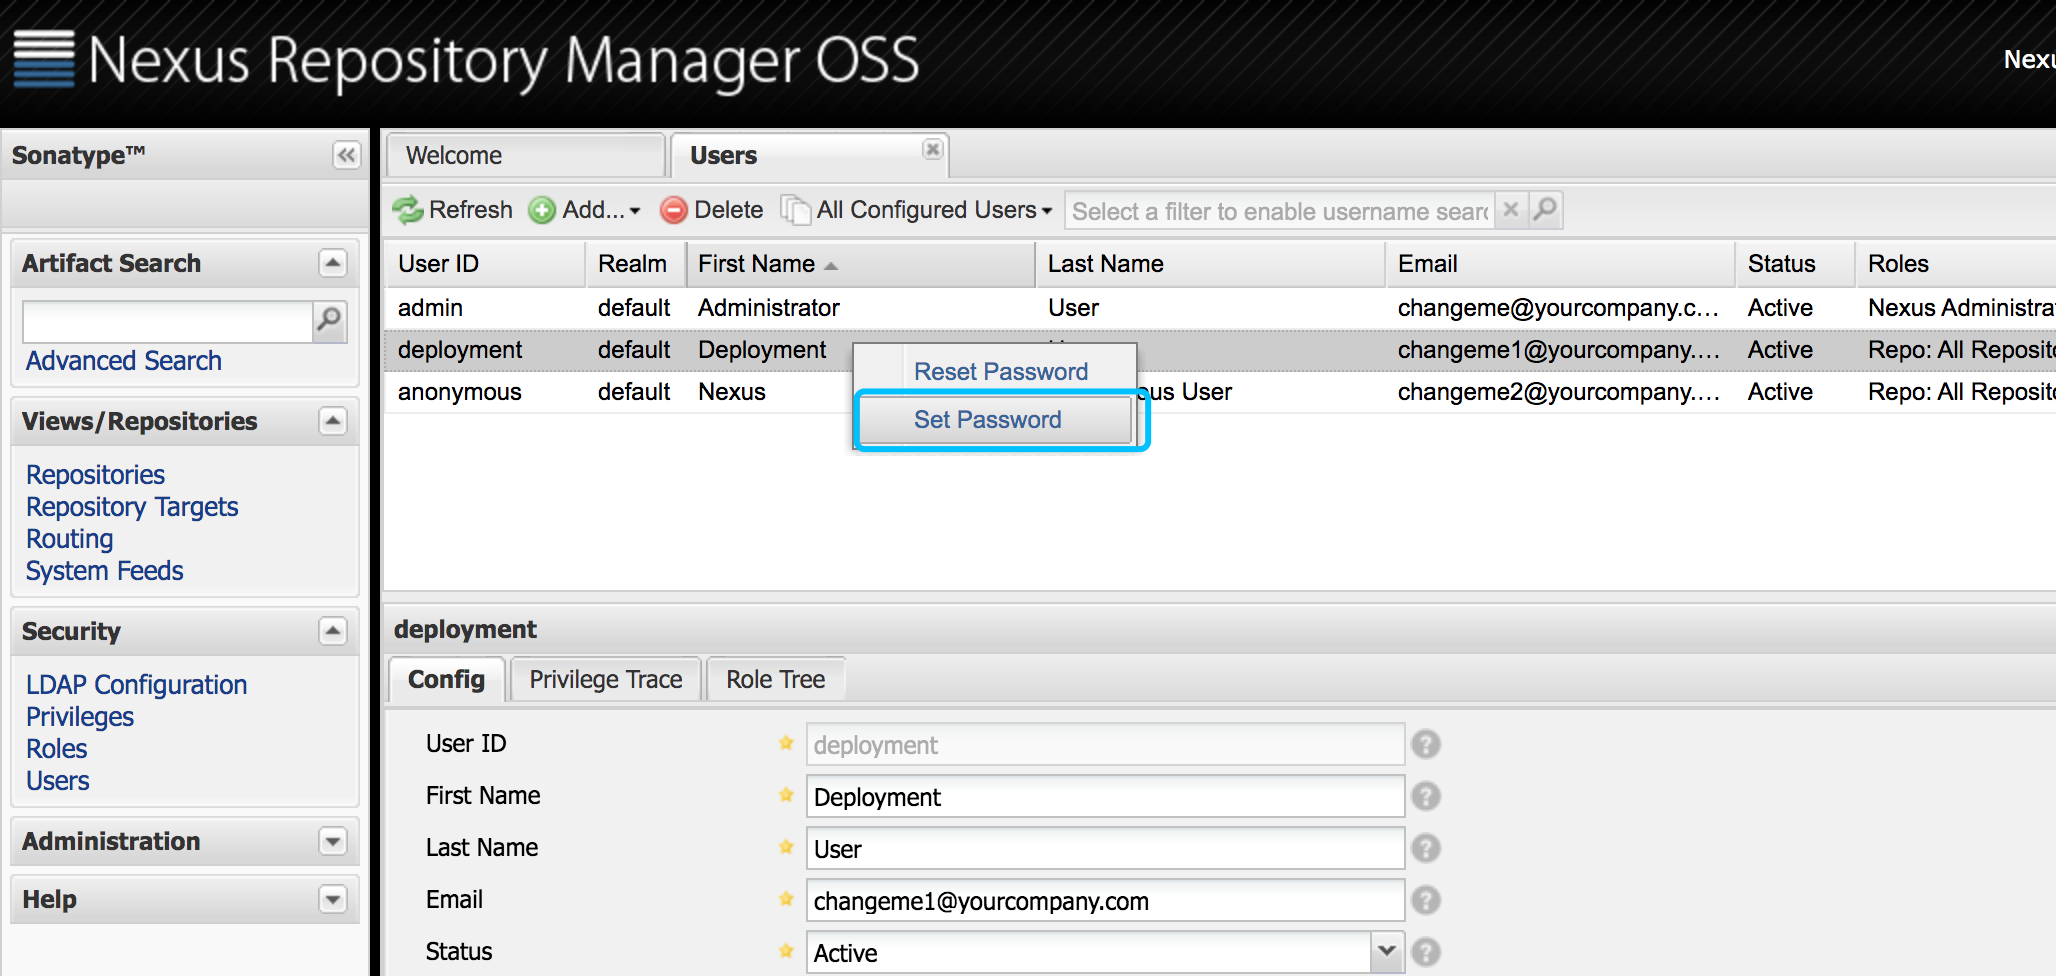Open the Advanced Search link
Image resolution: width=2056 pixels, height=976 pixels.
point(123,360)
